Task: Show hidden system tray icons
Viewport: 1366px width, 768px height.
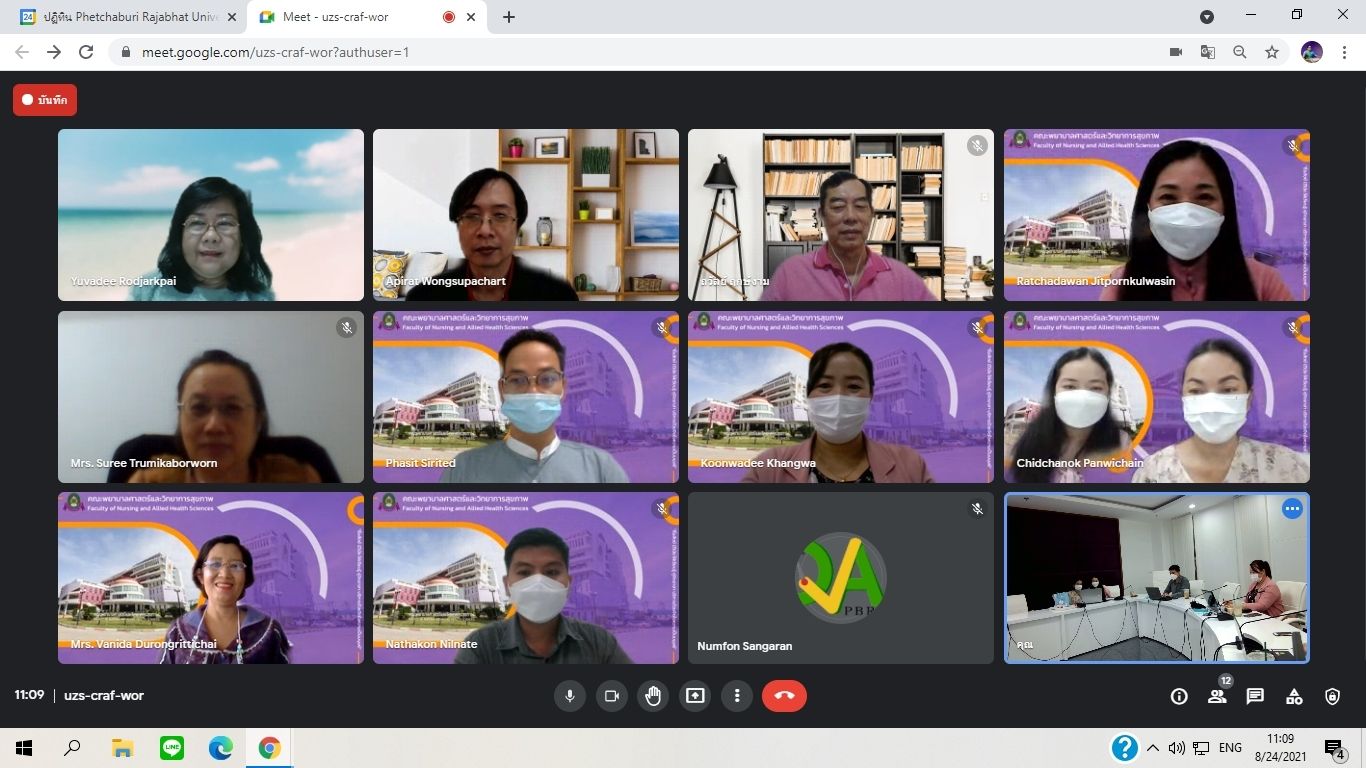Action: click(1152, 748)
